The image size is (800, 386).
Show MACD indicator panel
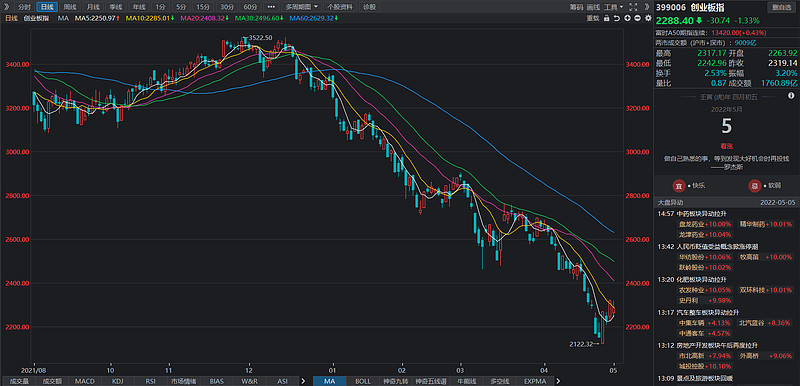85,381
